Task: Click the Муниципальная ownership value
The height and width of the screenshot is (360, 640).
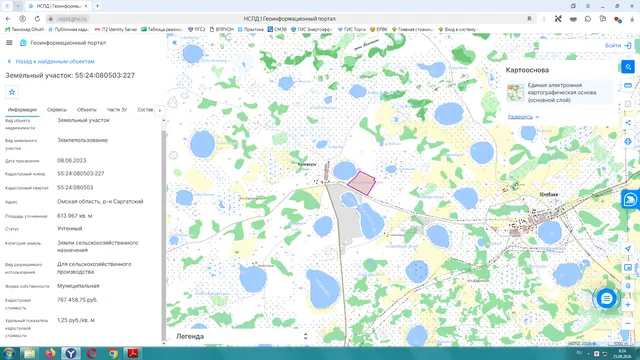Action: (78, 286)
